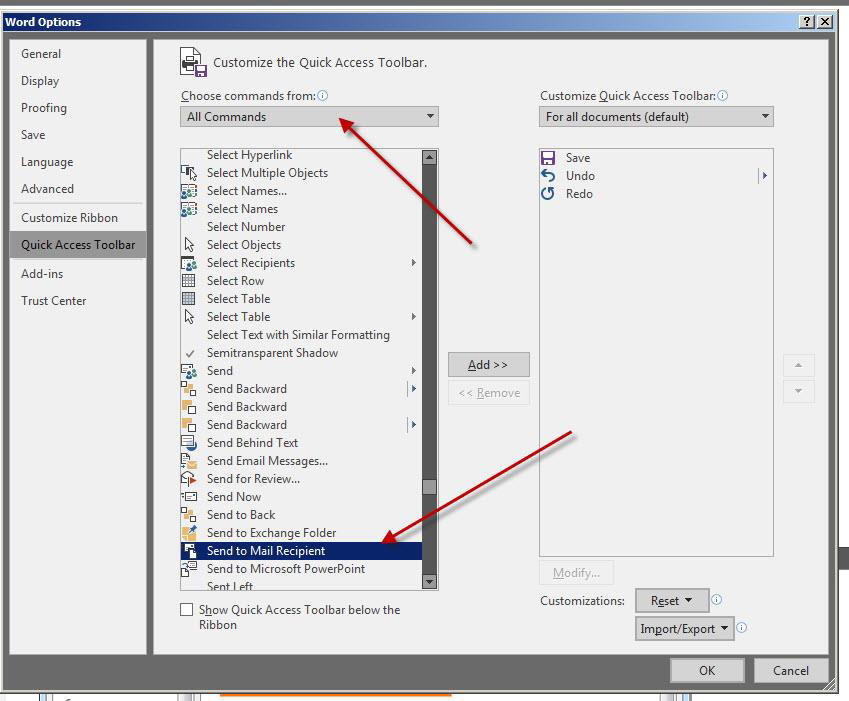Screen dimensions: 849x701
Task: Select Select Text with Similar Formatting
Action: coord(301,335)
